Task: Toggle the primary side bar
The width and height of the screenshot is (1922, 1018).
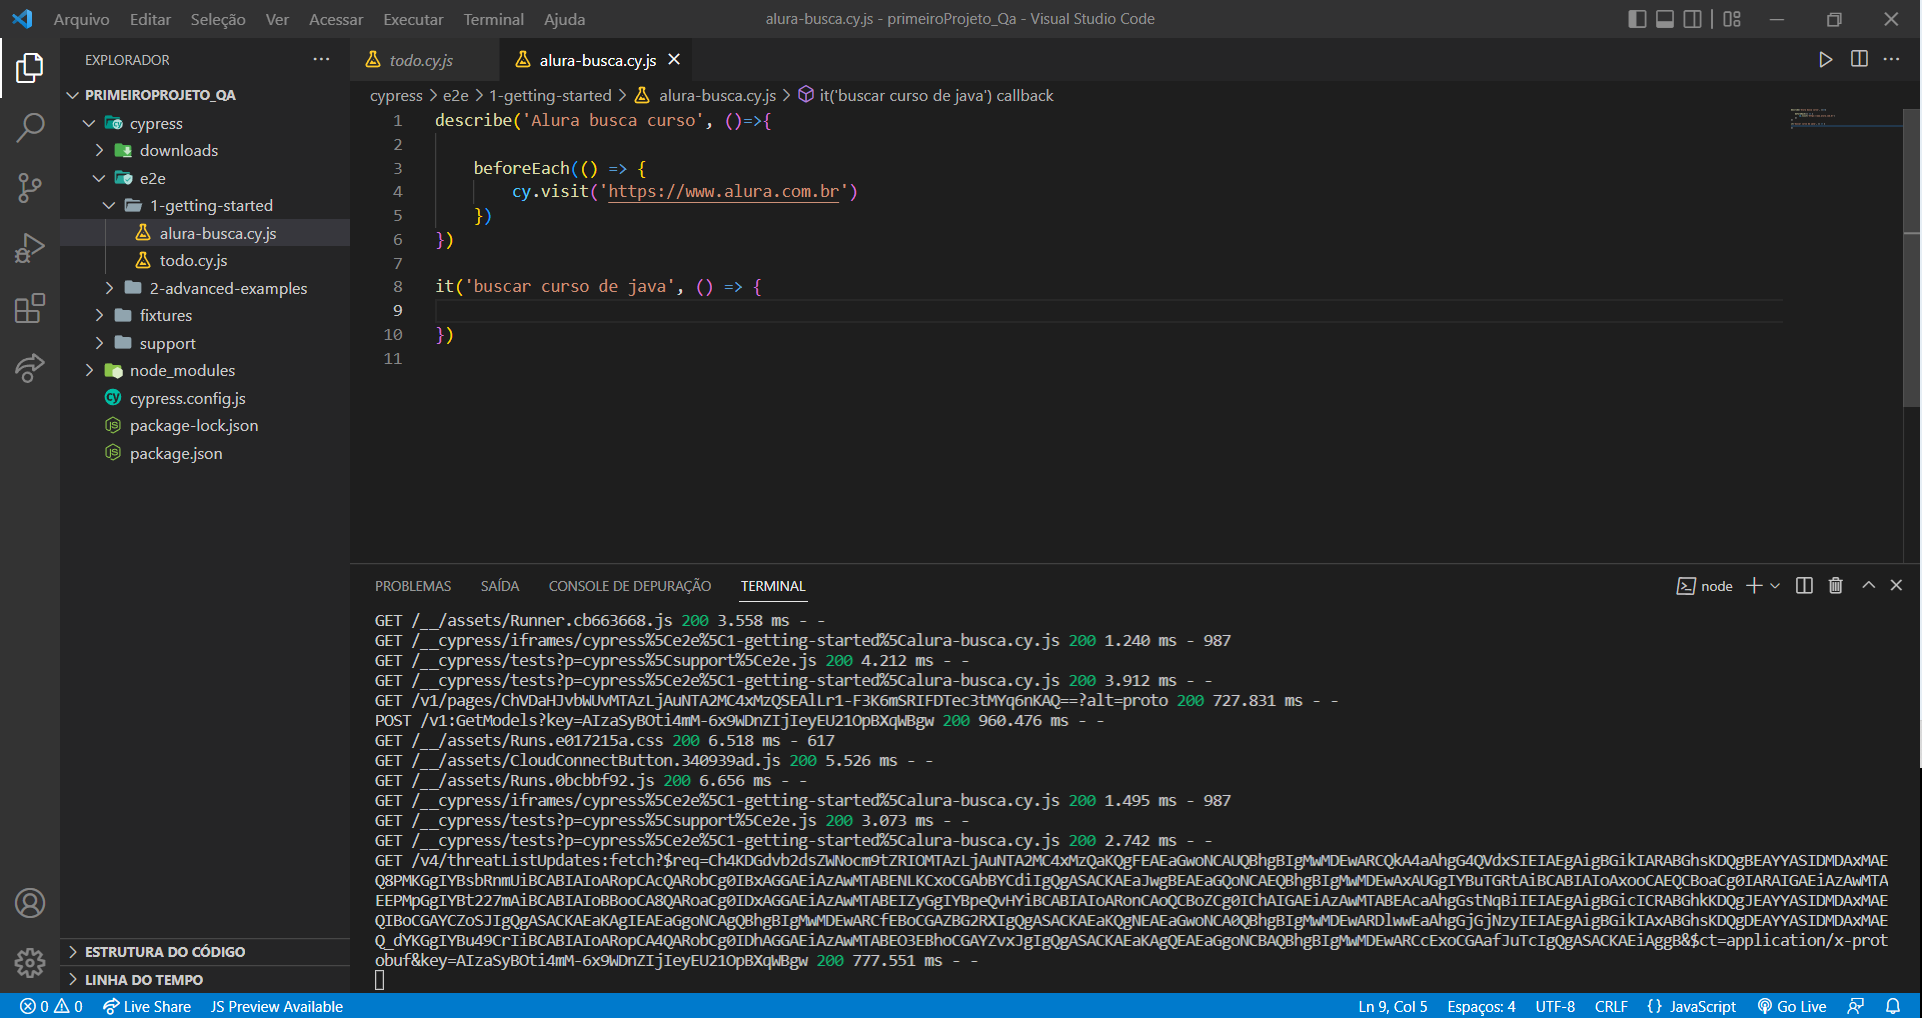Action: click(1637, 19)
